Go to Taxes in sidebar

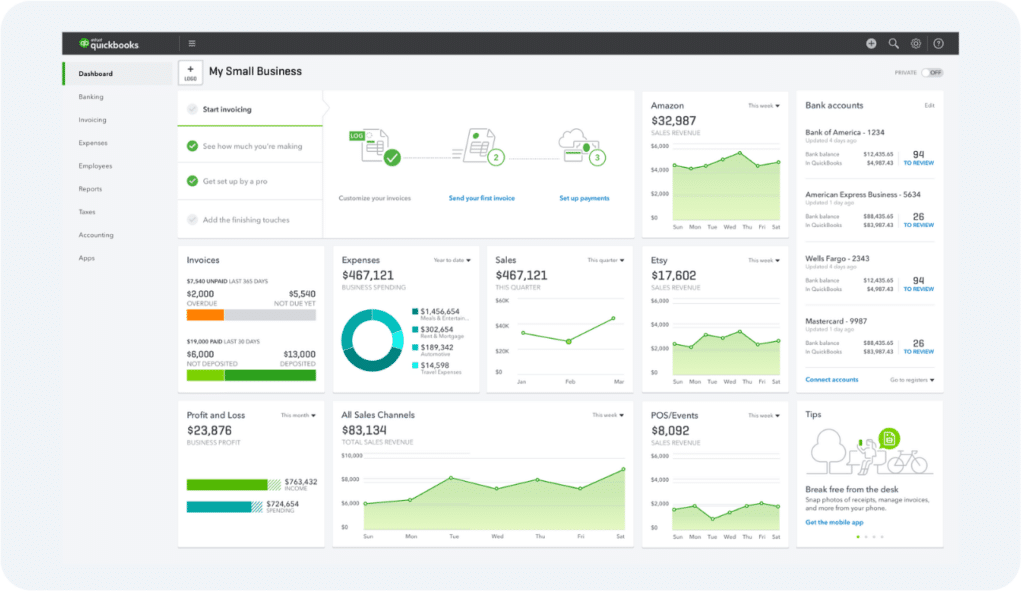pos(87,212)
